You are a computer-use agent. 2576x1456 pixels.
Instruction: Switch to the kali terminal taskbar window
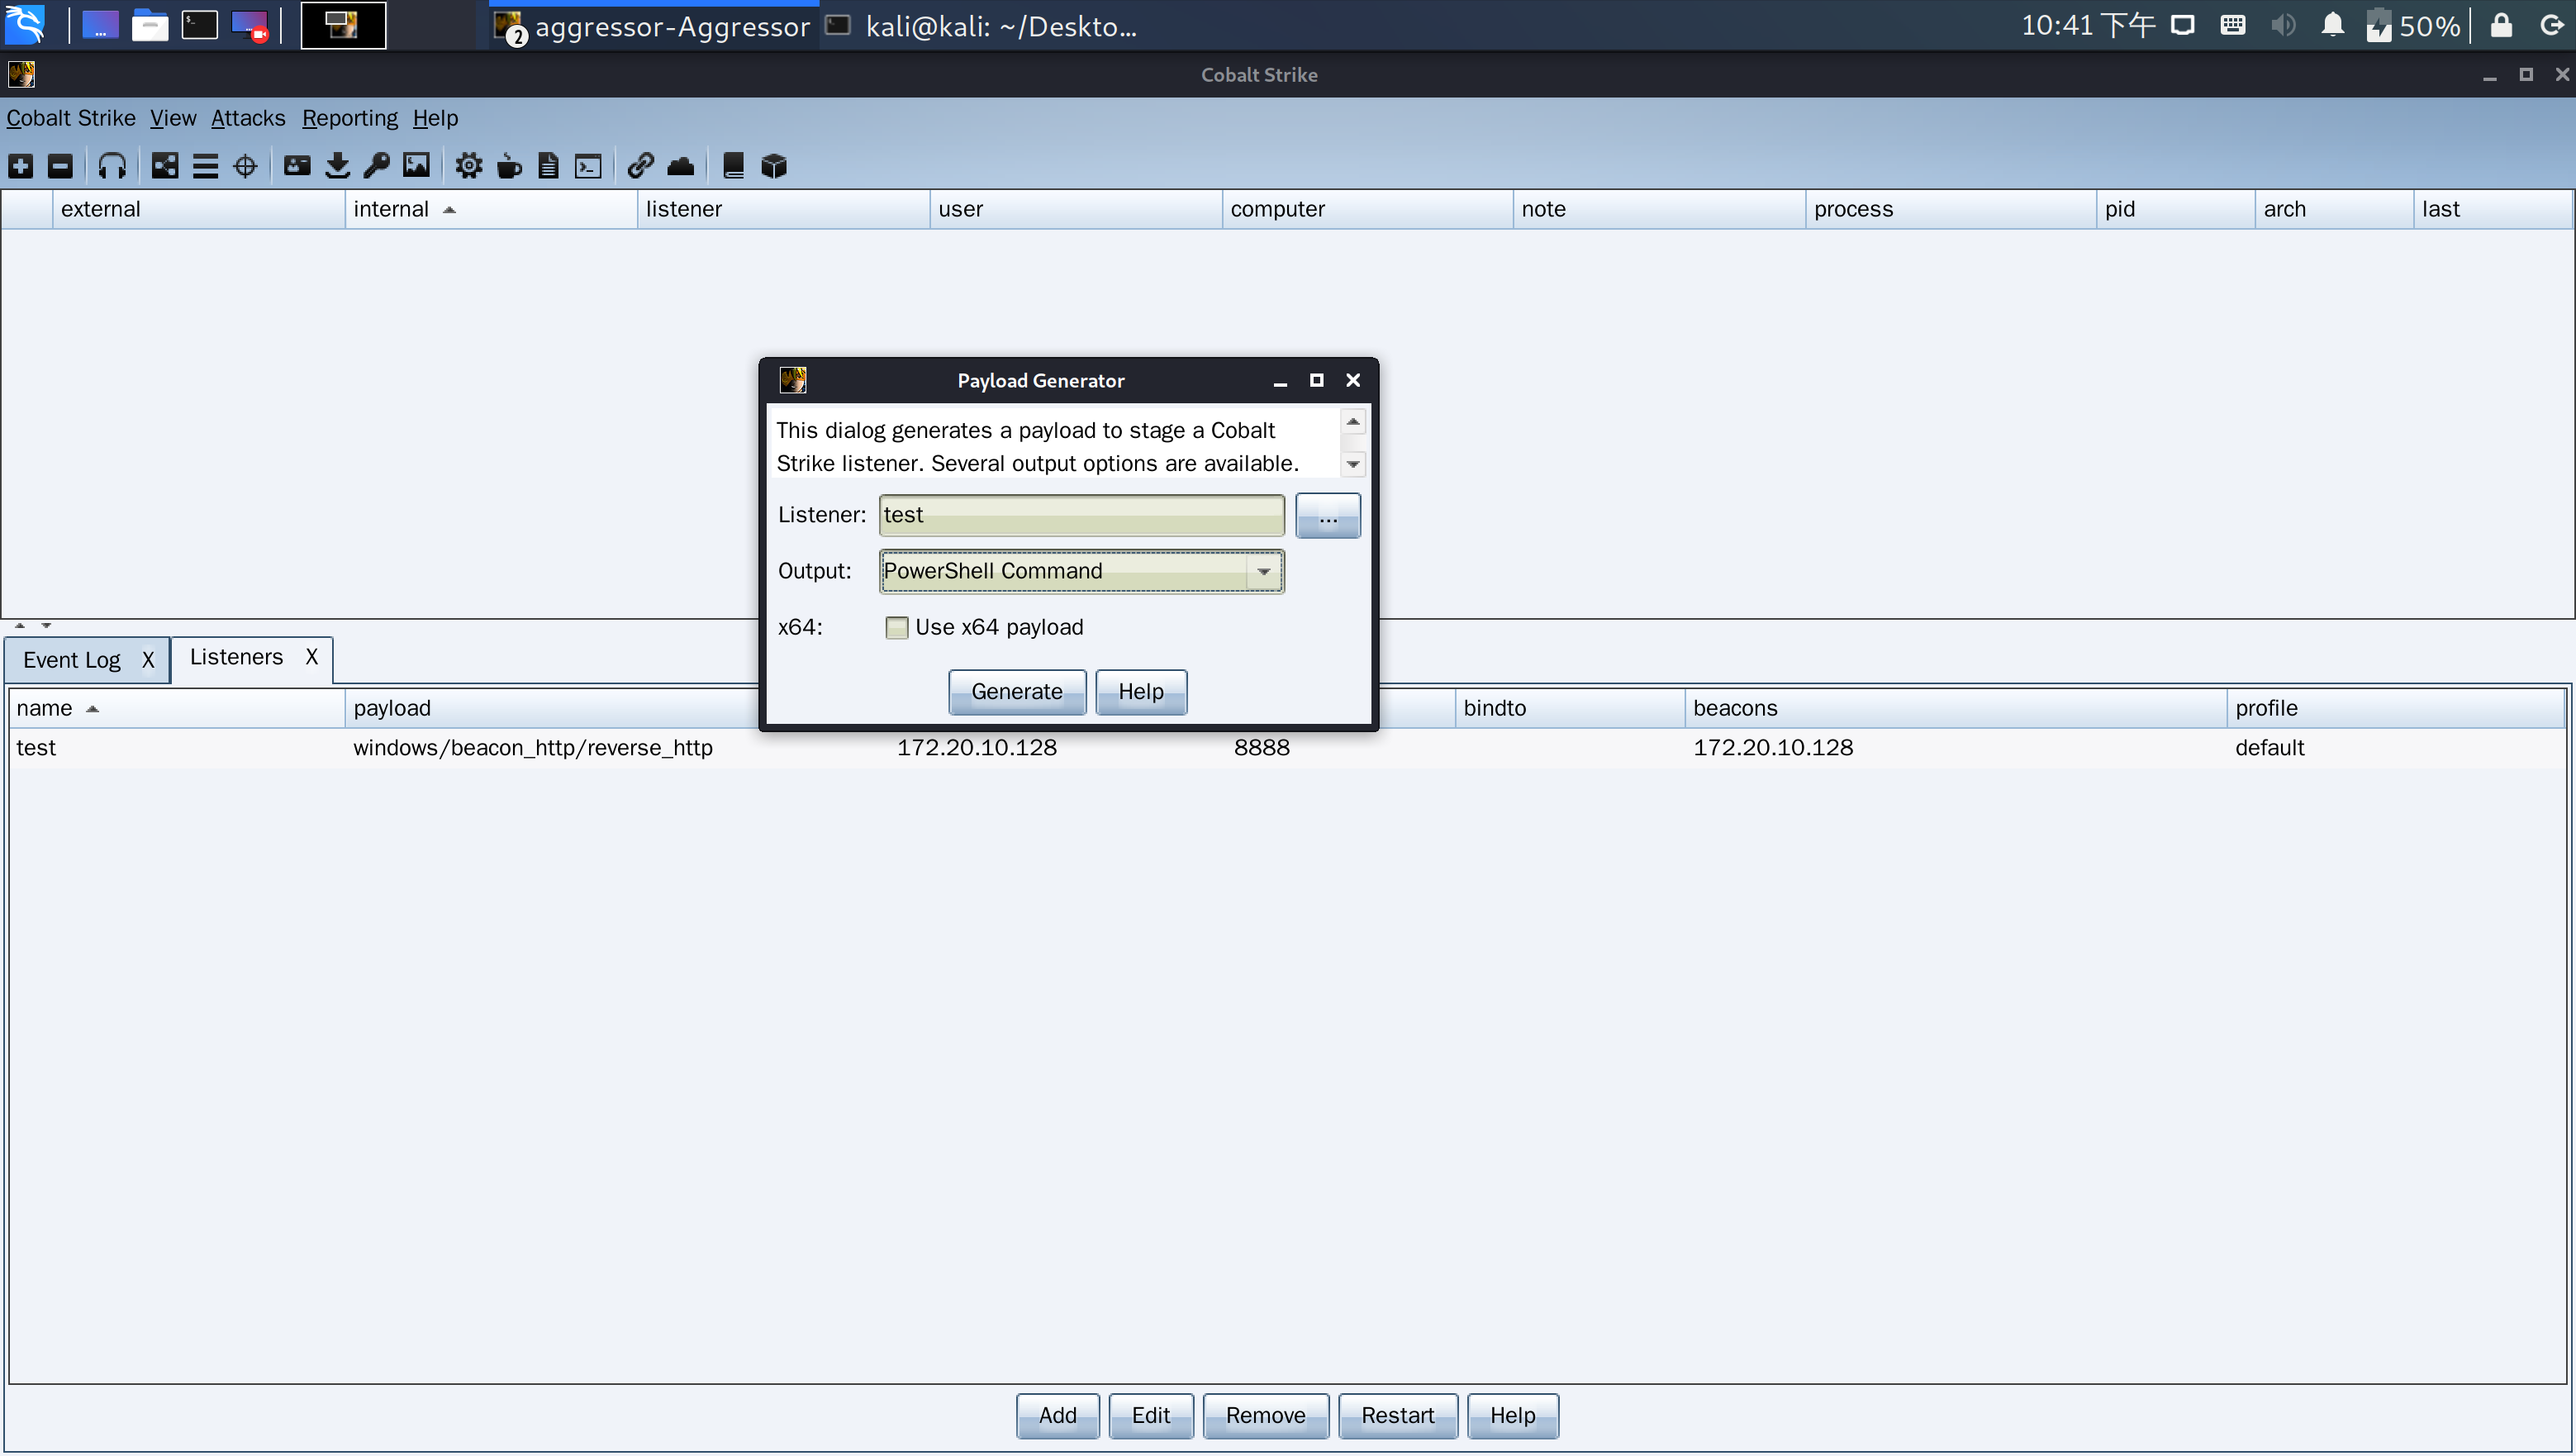point(985,26)
